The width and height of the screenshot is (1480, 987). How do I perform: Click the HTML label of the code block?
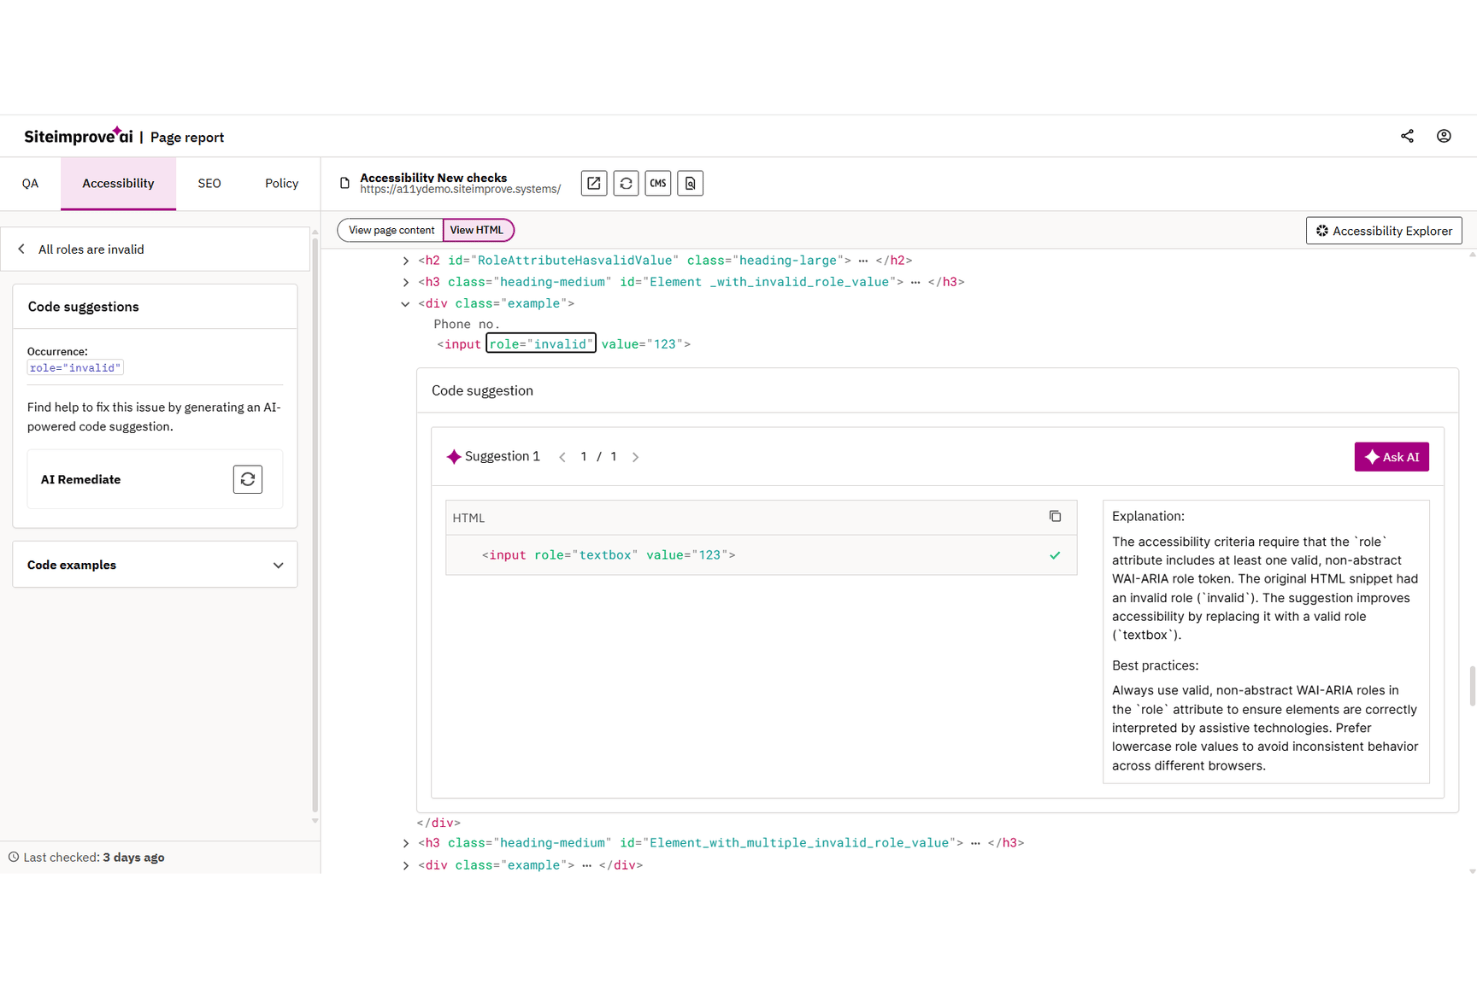[x=468, y=518]
